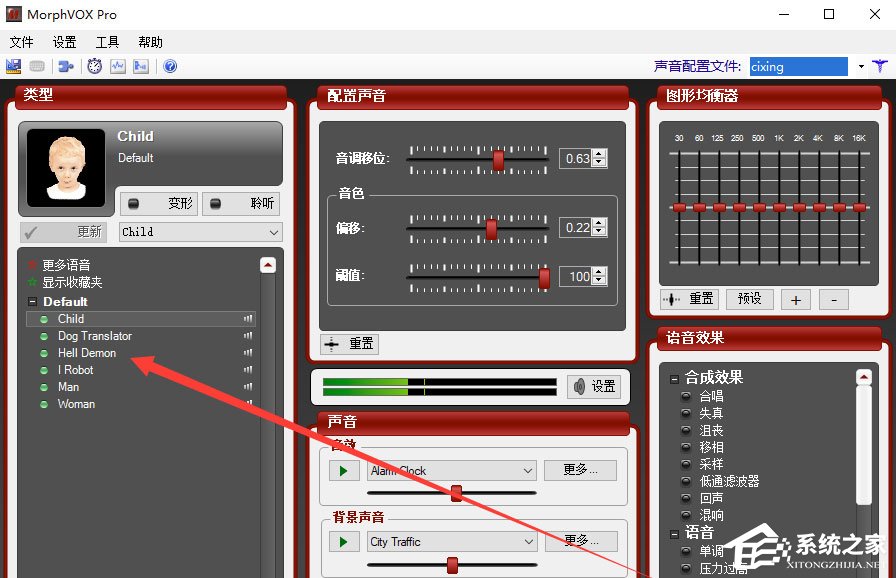This screenshot has width=896, height=578.
Task: Click the red star next to 更多语音
Action: click(x=33, y=264)
